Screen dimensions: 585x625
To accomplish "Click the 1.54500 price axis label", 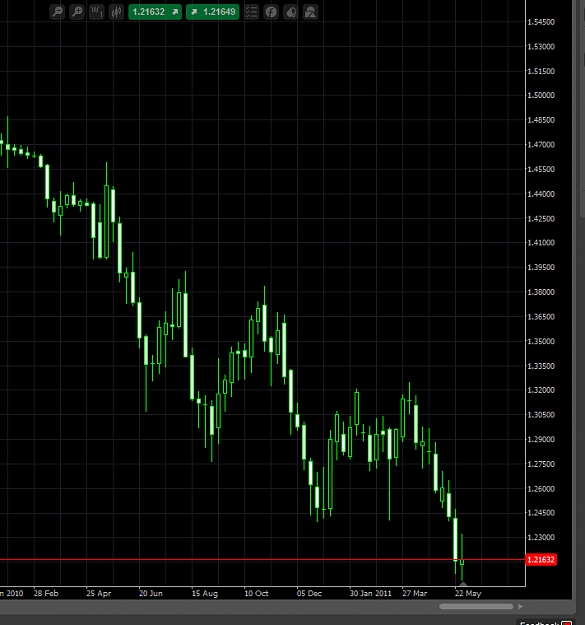I will pos(541,22).
